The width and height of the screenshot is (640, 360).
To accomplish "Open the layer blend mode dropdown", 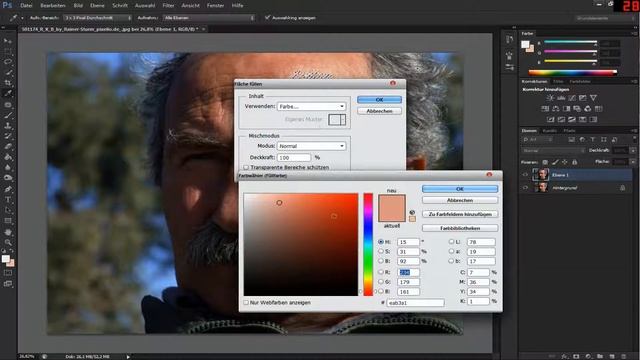I will tap(553, 151).
